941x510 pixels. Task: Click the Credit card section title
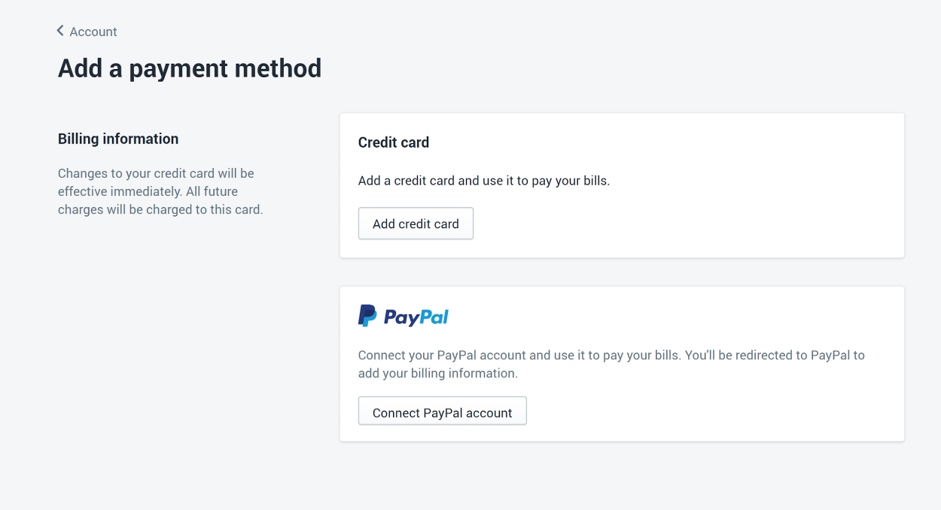pos(394,142)
